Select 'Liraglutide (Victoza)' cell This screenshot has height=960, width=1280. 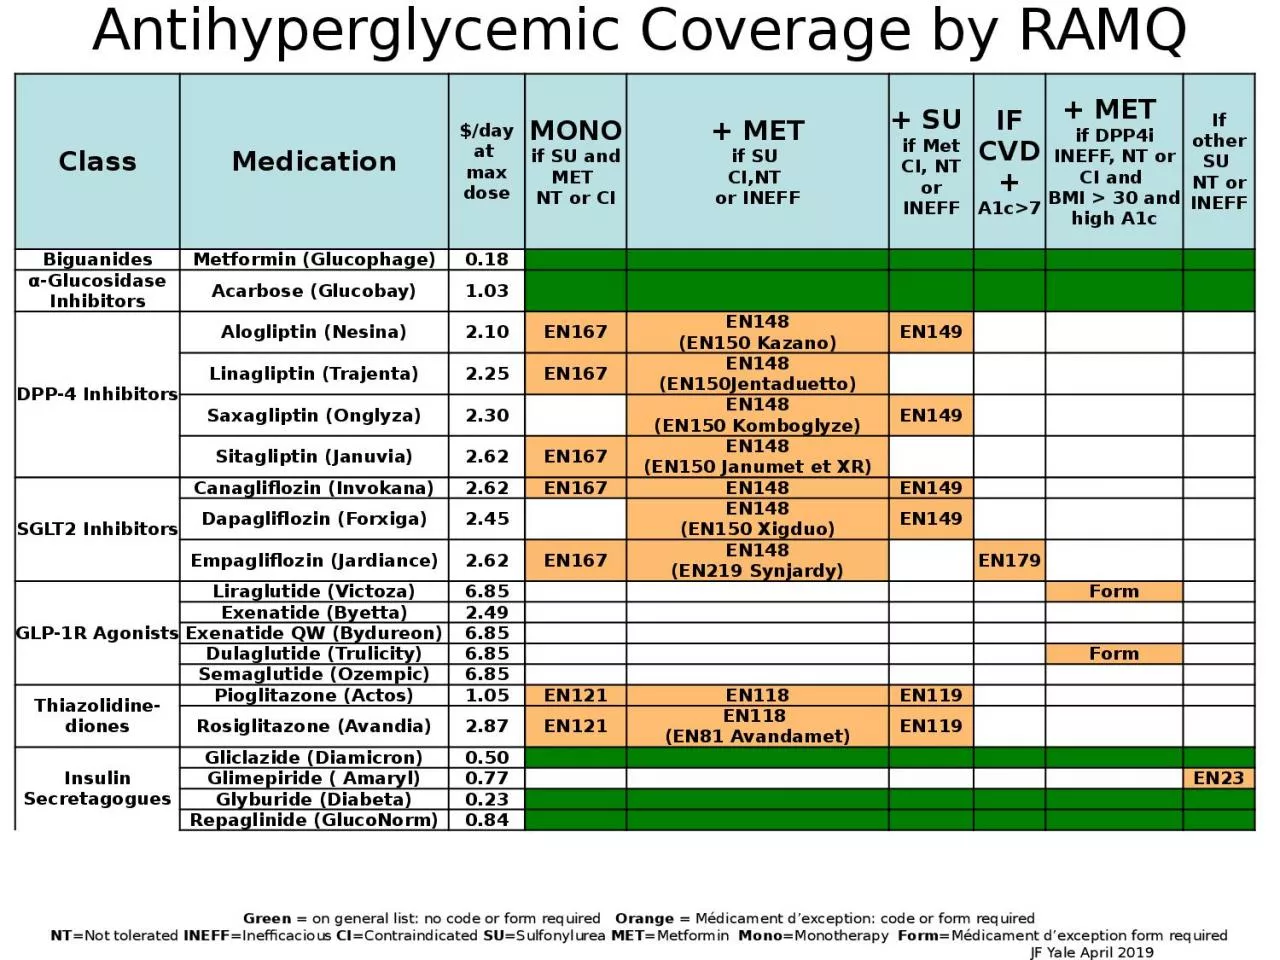tap(314, 591)
